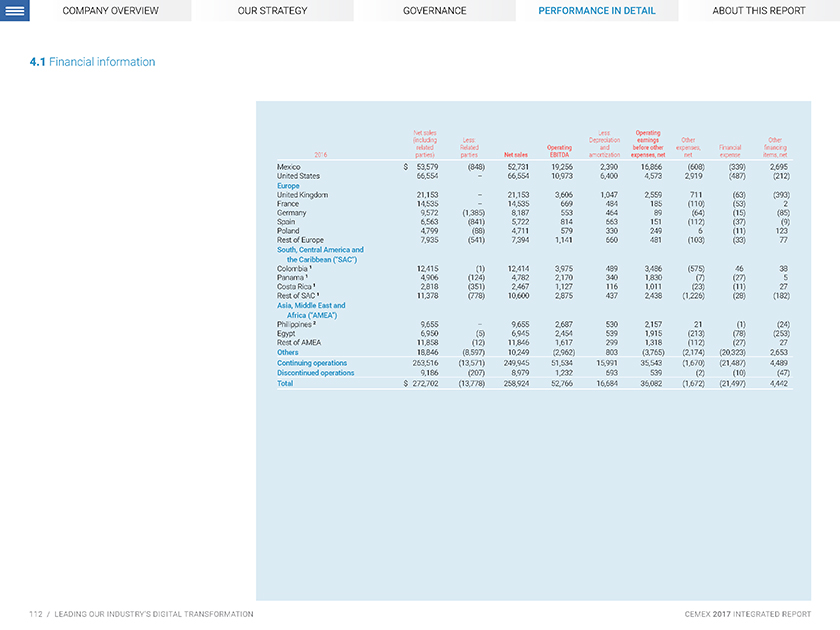
Task: Select the Rest of Europe row label
Action: 300,240
